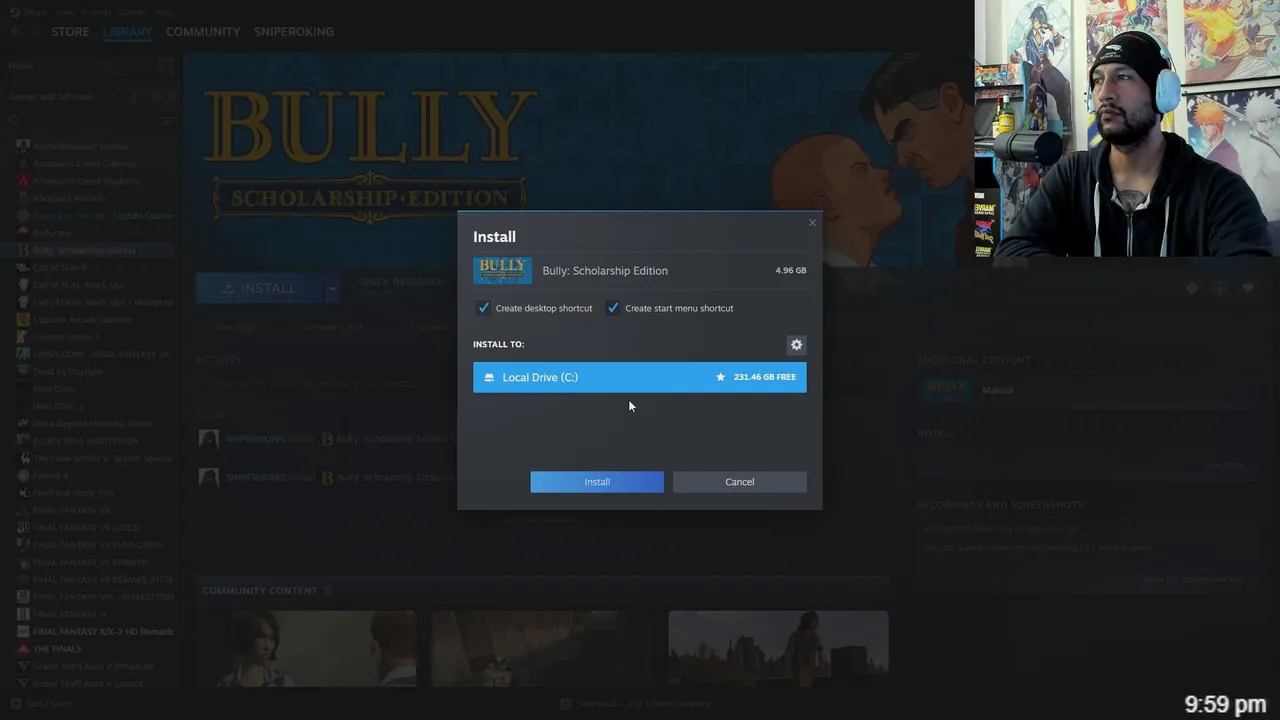Open the advanced filter icon next to search
Screen dimensions: 1280x720
(166, 121)
